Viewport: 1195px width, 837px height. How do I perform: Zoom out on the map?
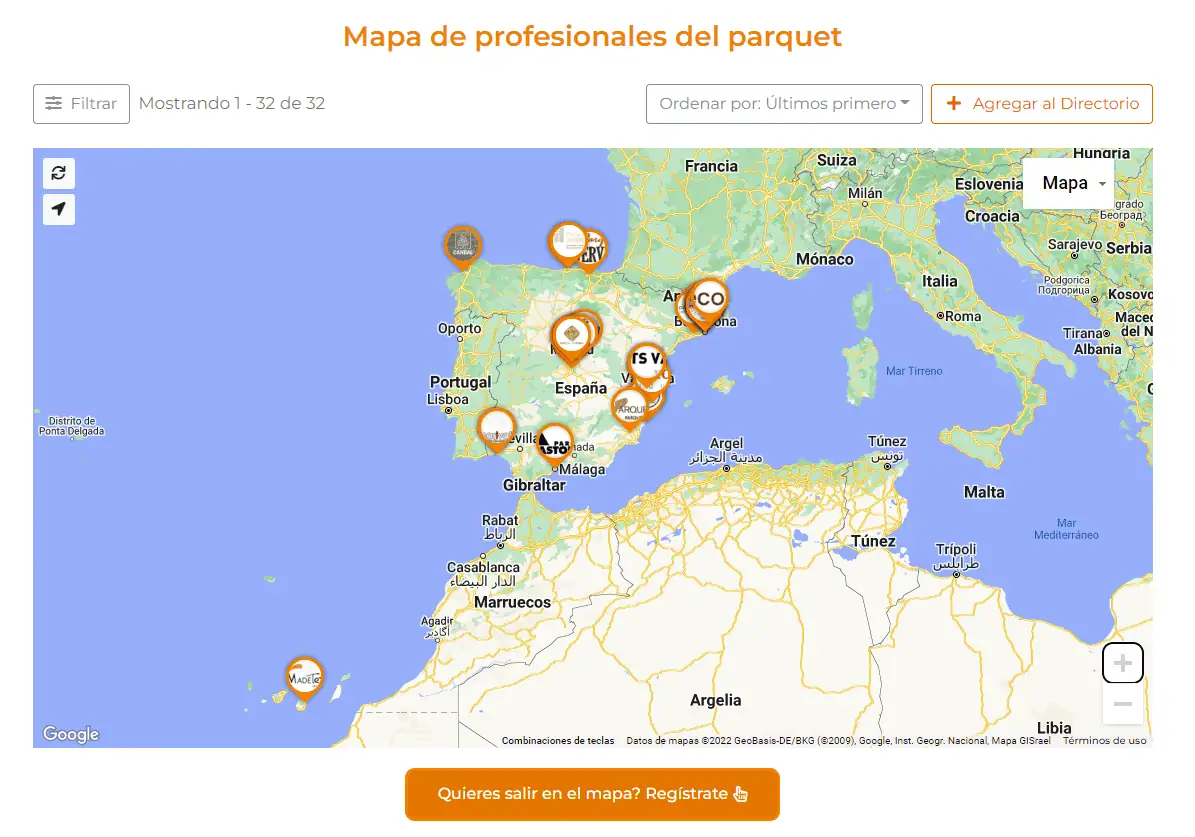coord(1122,704)
